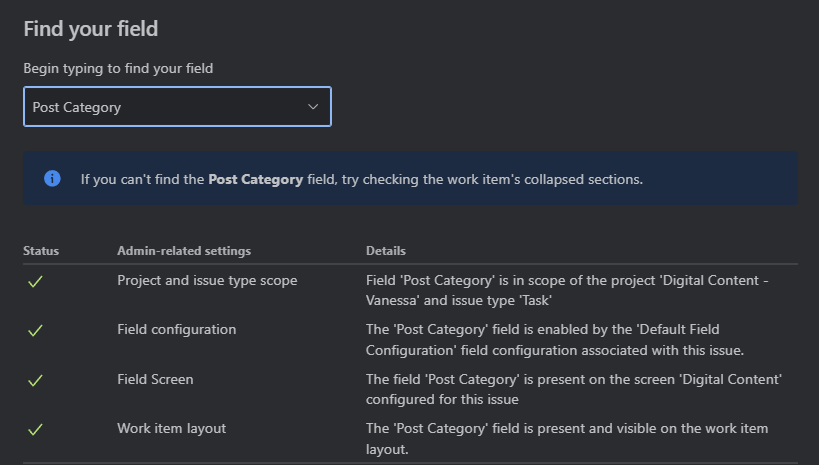This screenshot has width=819, height=465.
Task: Select the Work item layout row label
Action: point(171,428)
